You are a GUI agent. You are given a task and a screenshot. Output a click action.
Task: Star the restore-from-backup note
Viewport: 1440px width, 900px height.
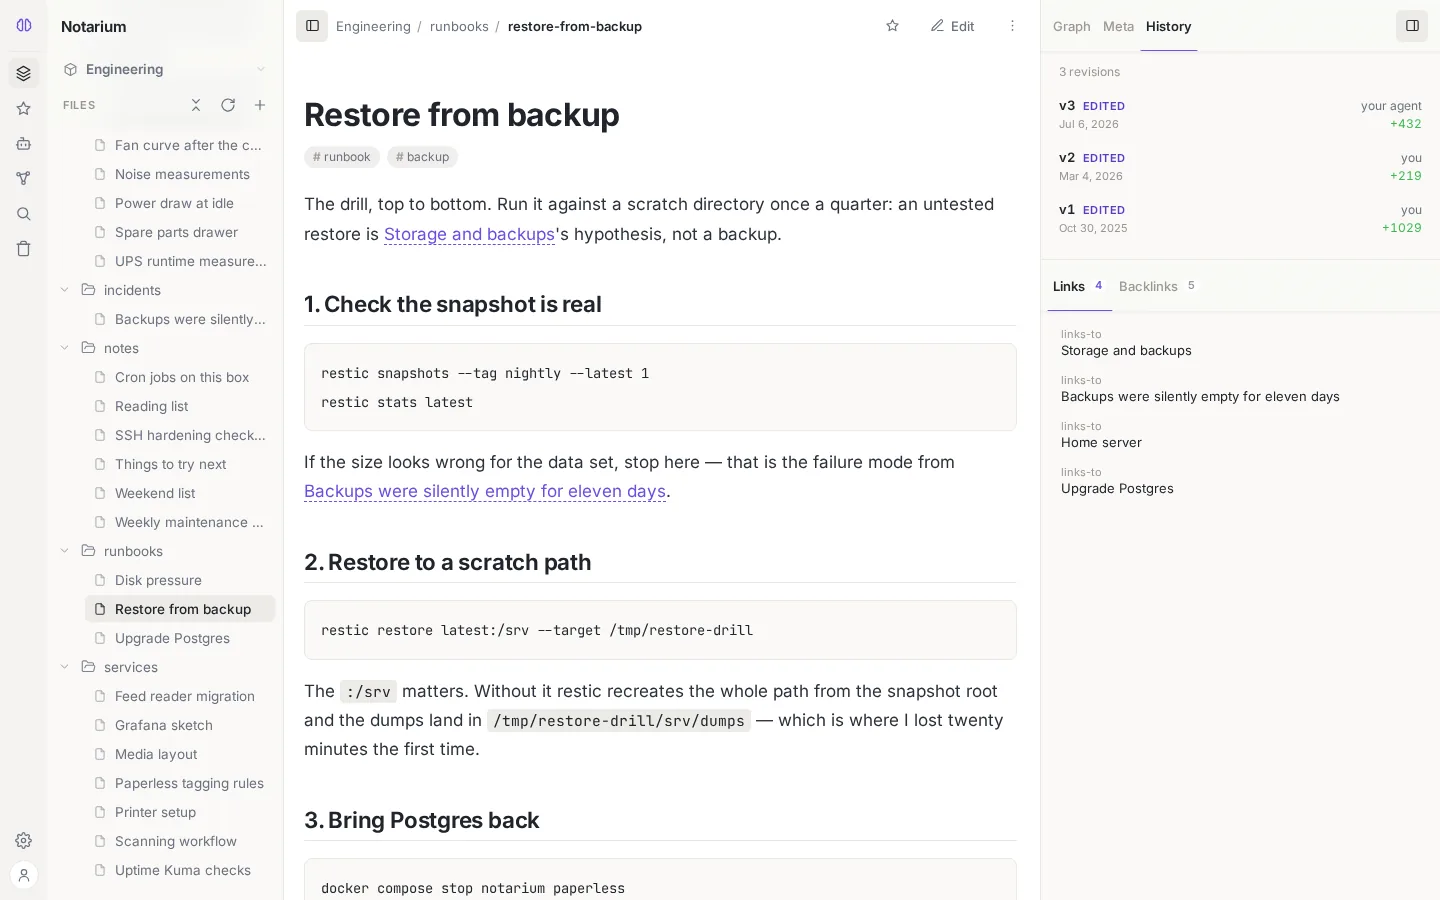pyautogui.click(x=893, y=26)
